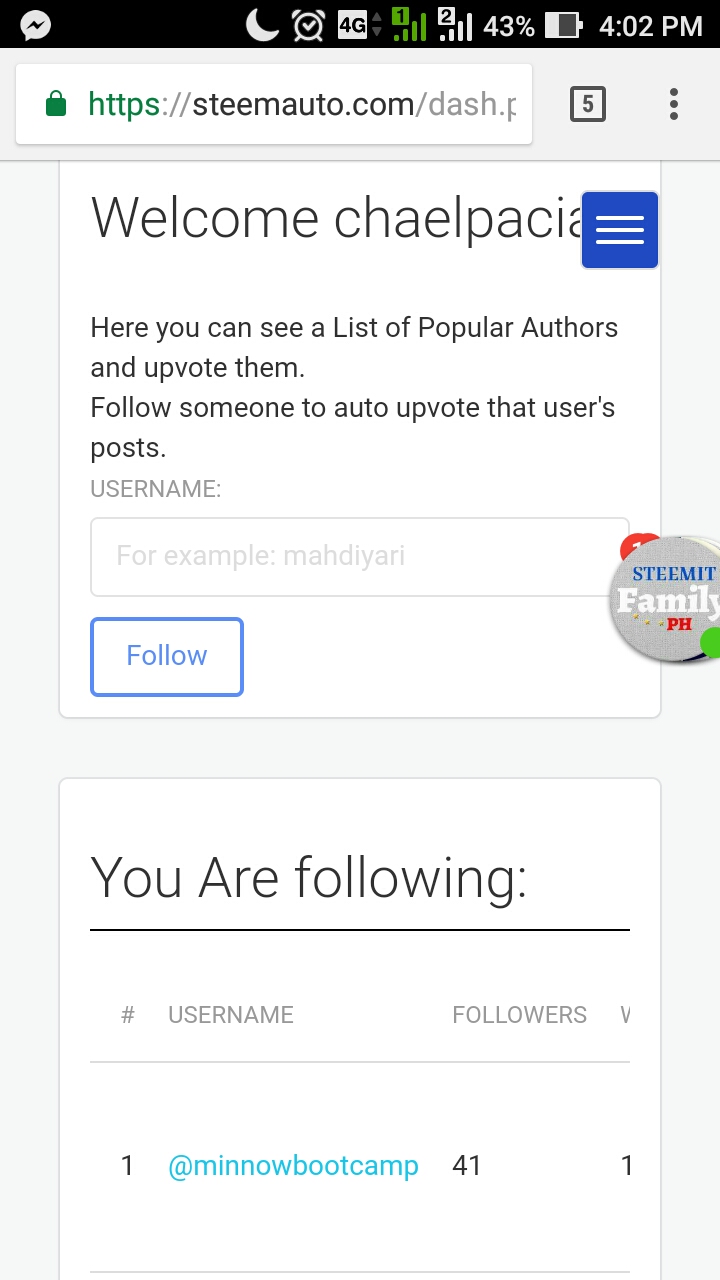Tap the FOLLOWERS column header

[x=519, y=1015]
